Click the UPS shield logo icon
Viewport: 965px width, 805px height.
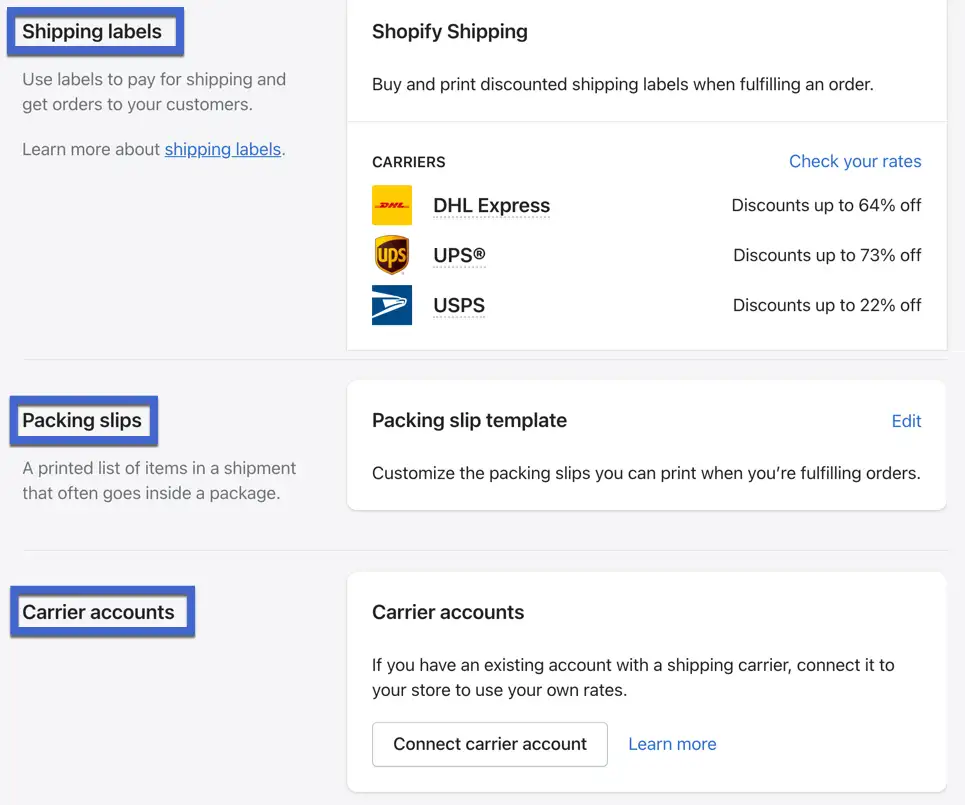tap(392, 255)
